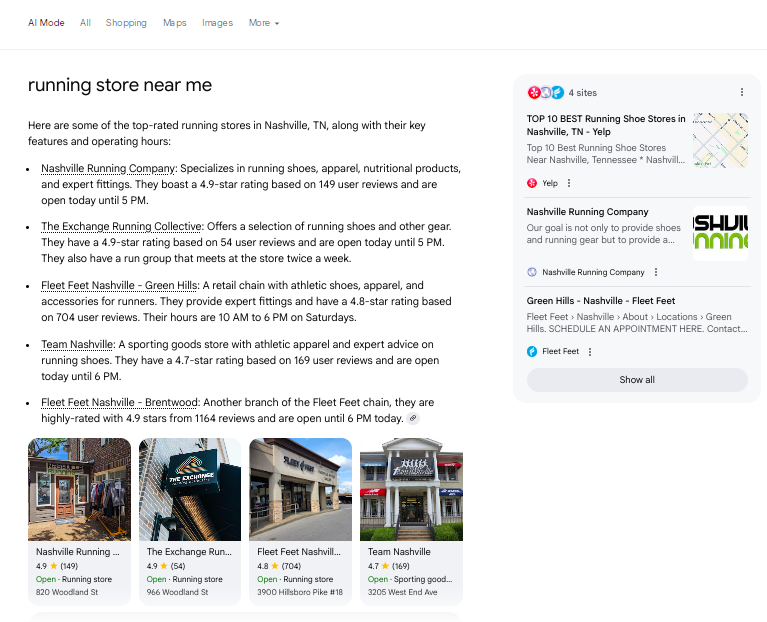
Task: Click the Yelp logo icon under the first source
Action: (x=532, y=183)
